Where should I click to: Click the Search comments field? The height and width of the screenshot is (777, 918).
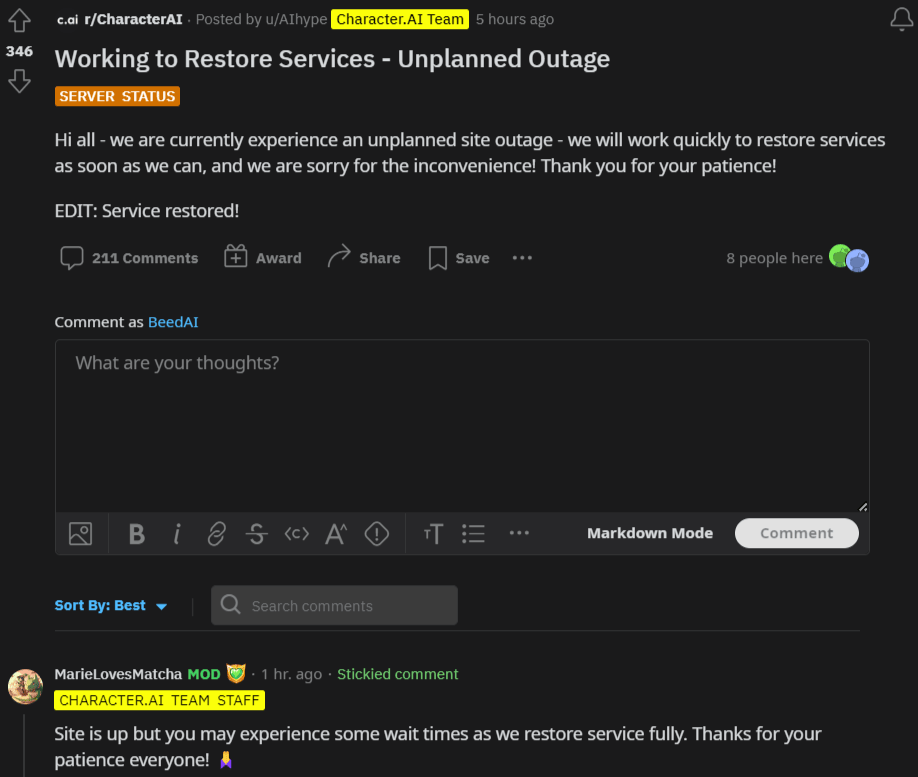pyautogui.click(x=334, y=605)
